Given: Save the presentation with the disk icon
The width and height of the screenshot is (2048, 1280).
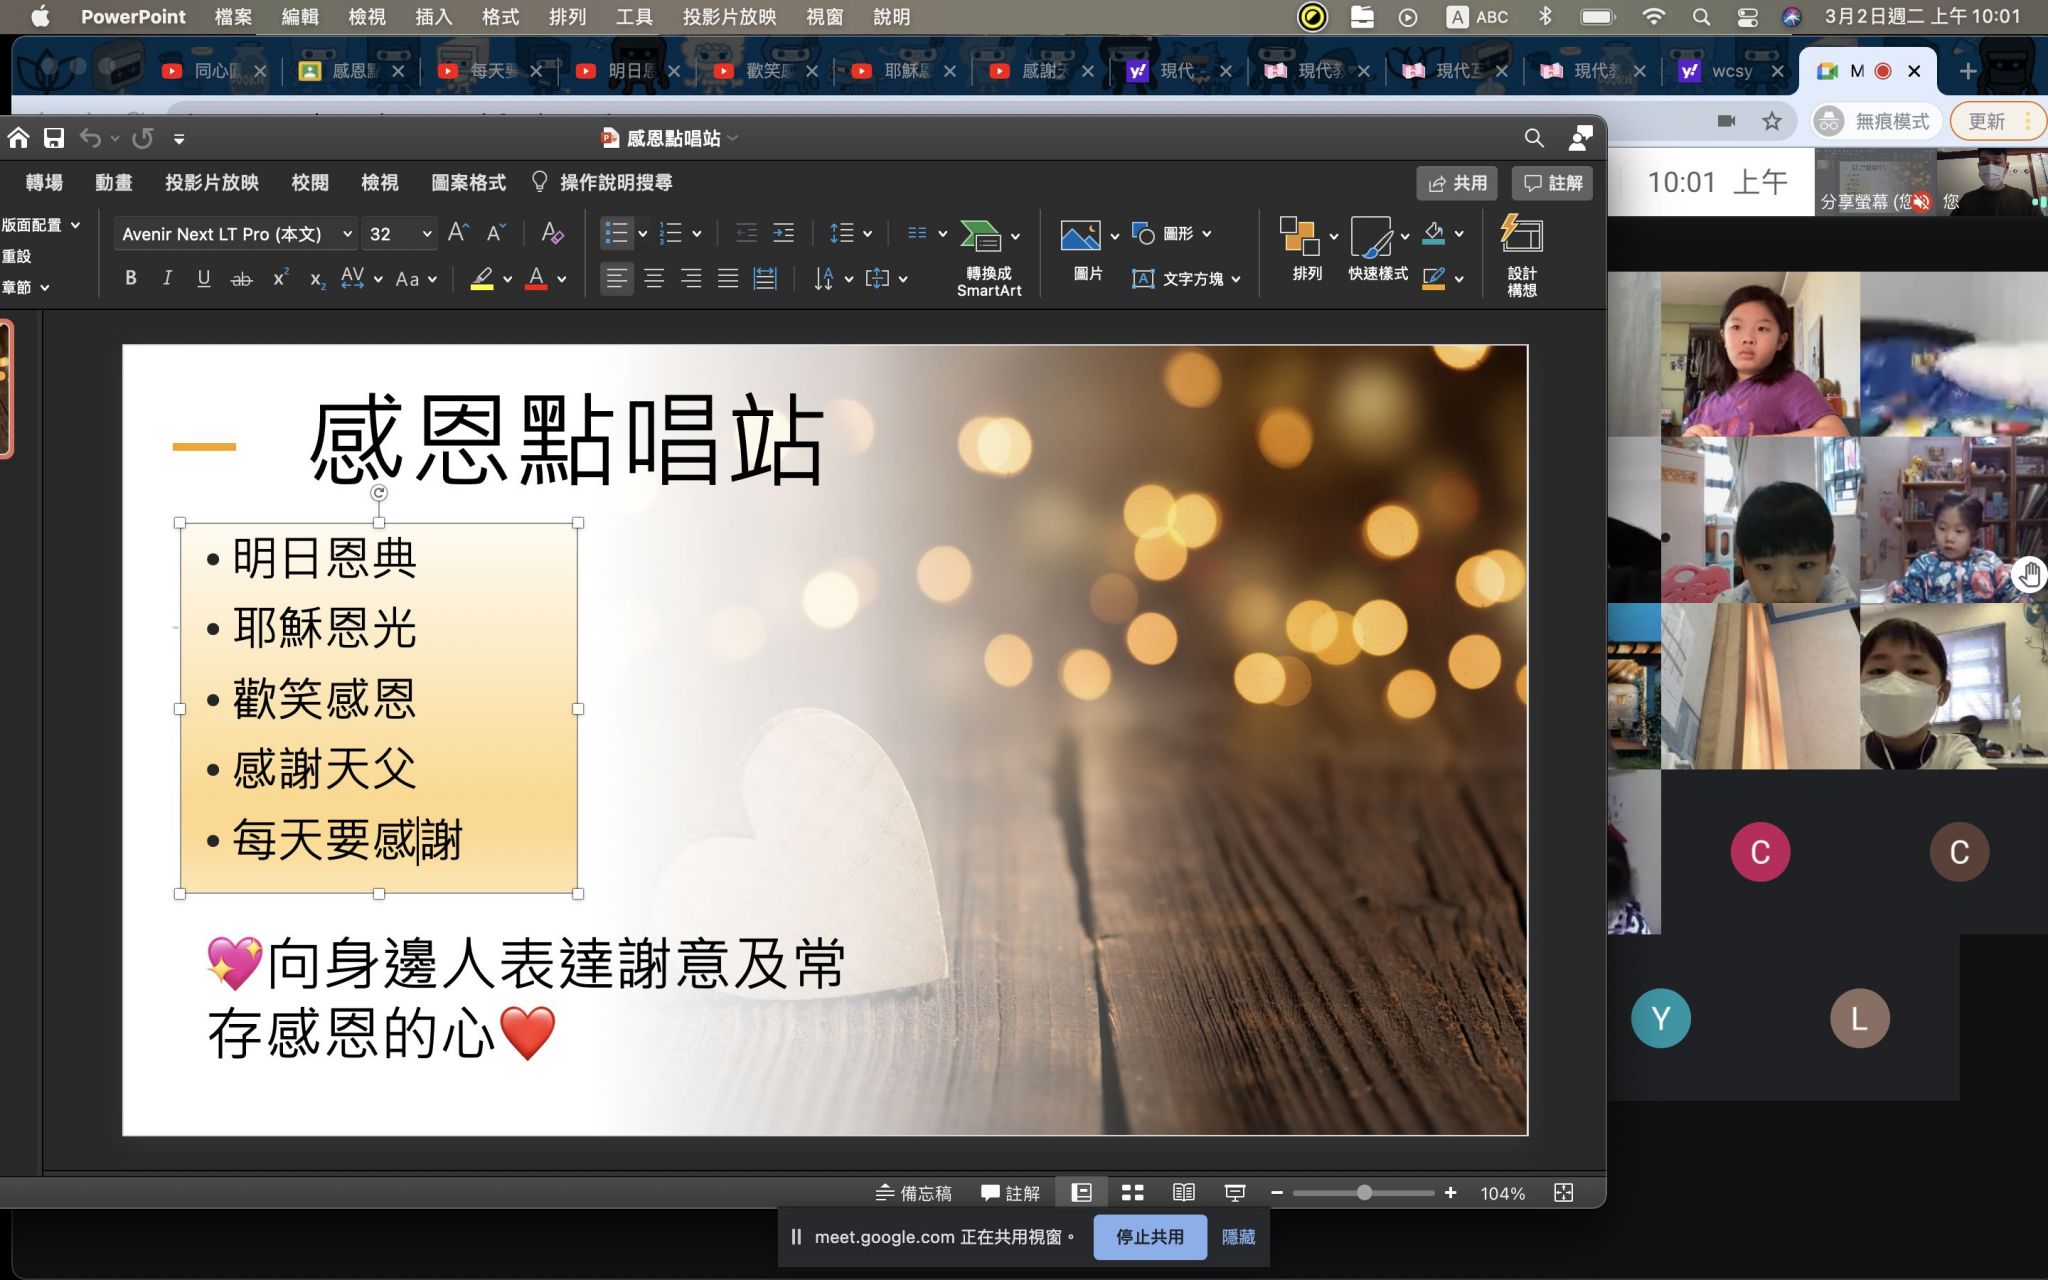Looking at the screenshot, I should (x=54, y=138).
